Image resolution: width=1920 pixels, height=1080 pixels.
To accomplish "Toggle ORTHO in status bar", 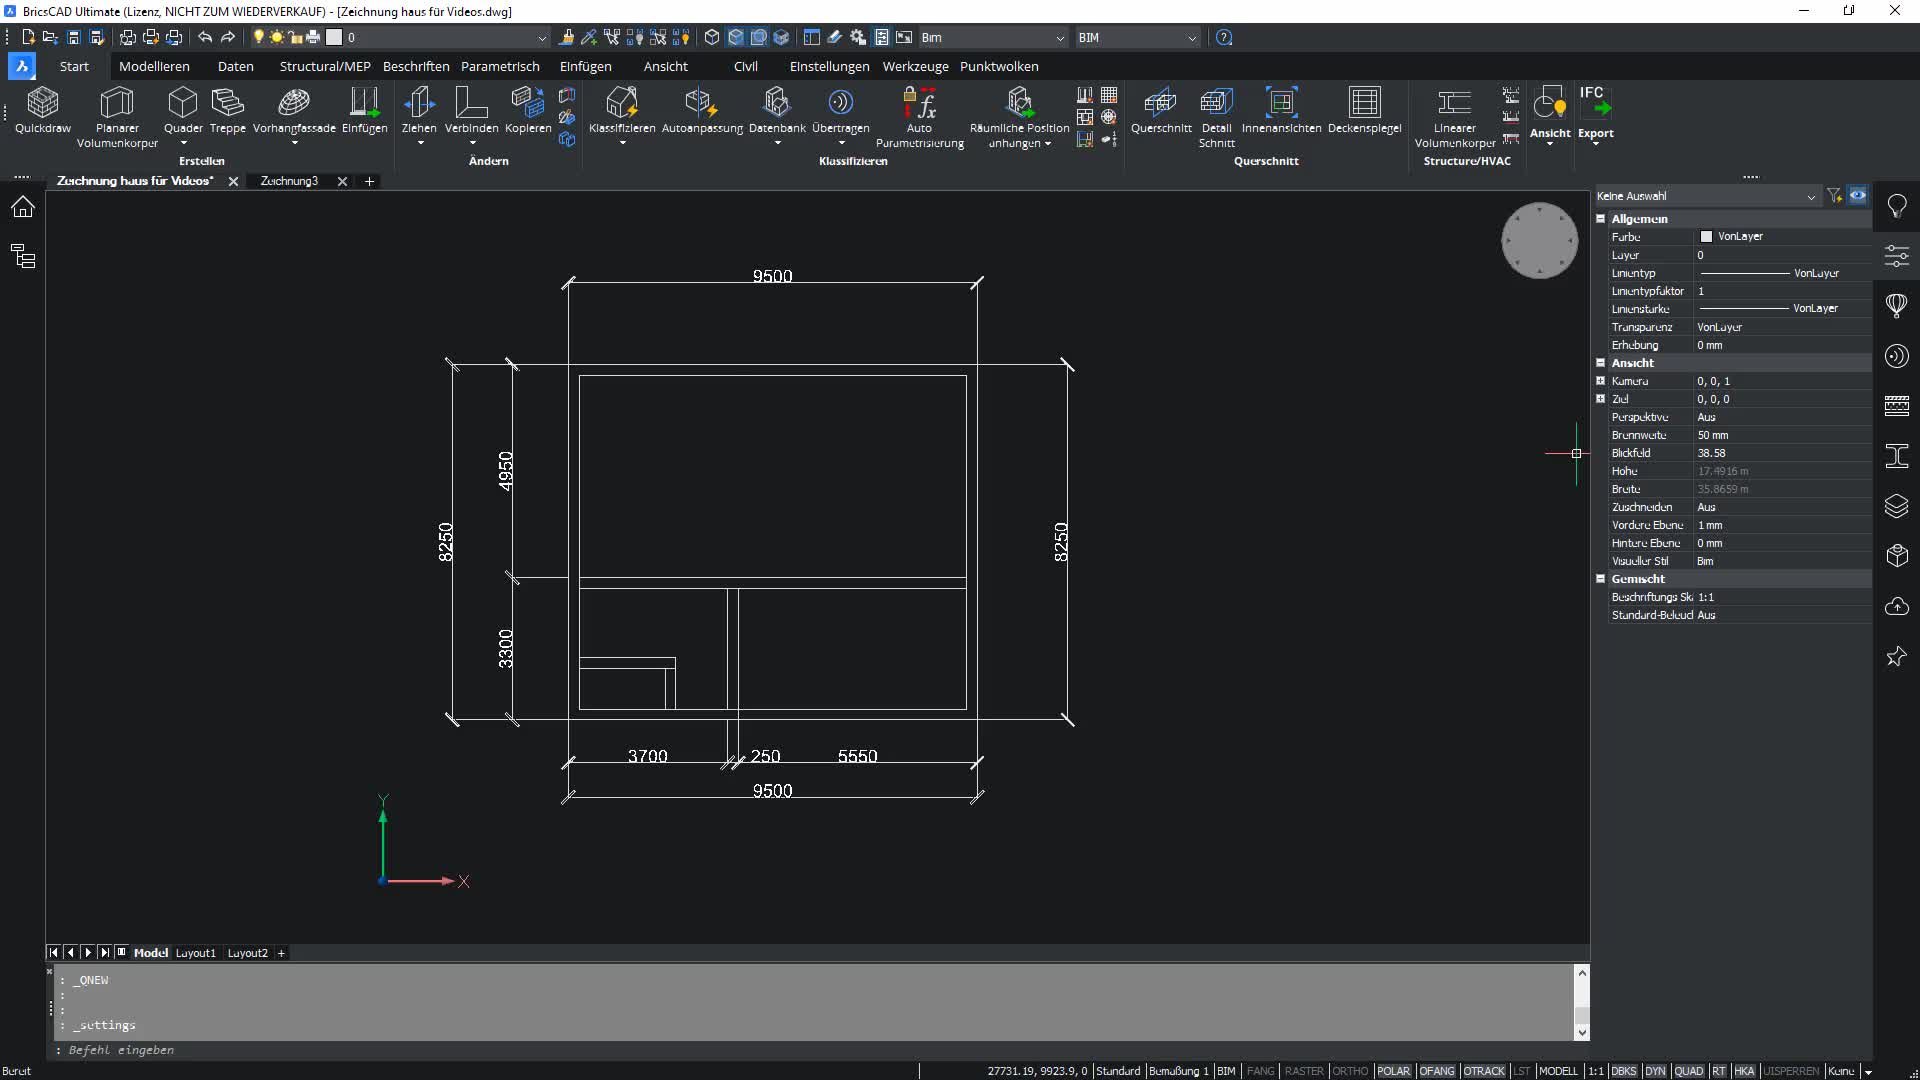I will click(1350, 1071).
